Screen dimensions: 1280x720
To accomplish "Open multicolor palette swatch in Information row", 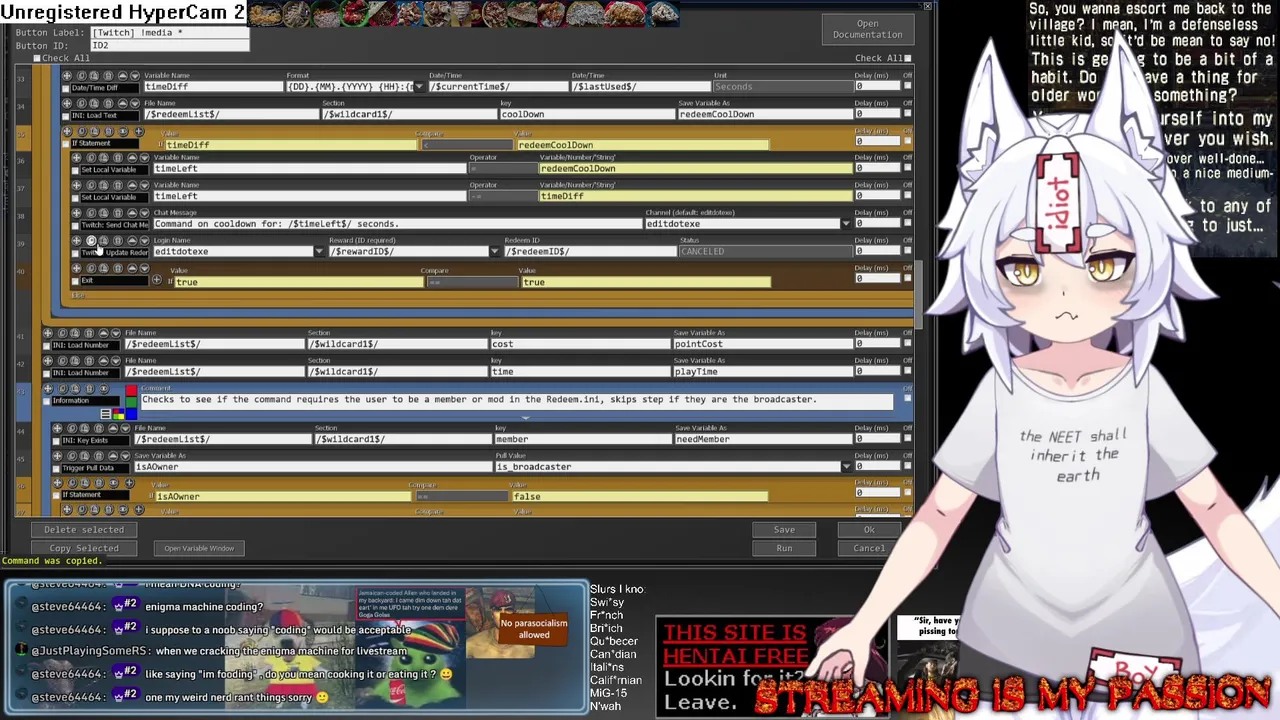I will [118, 414].
